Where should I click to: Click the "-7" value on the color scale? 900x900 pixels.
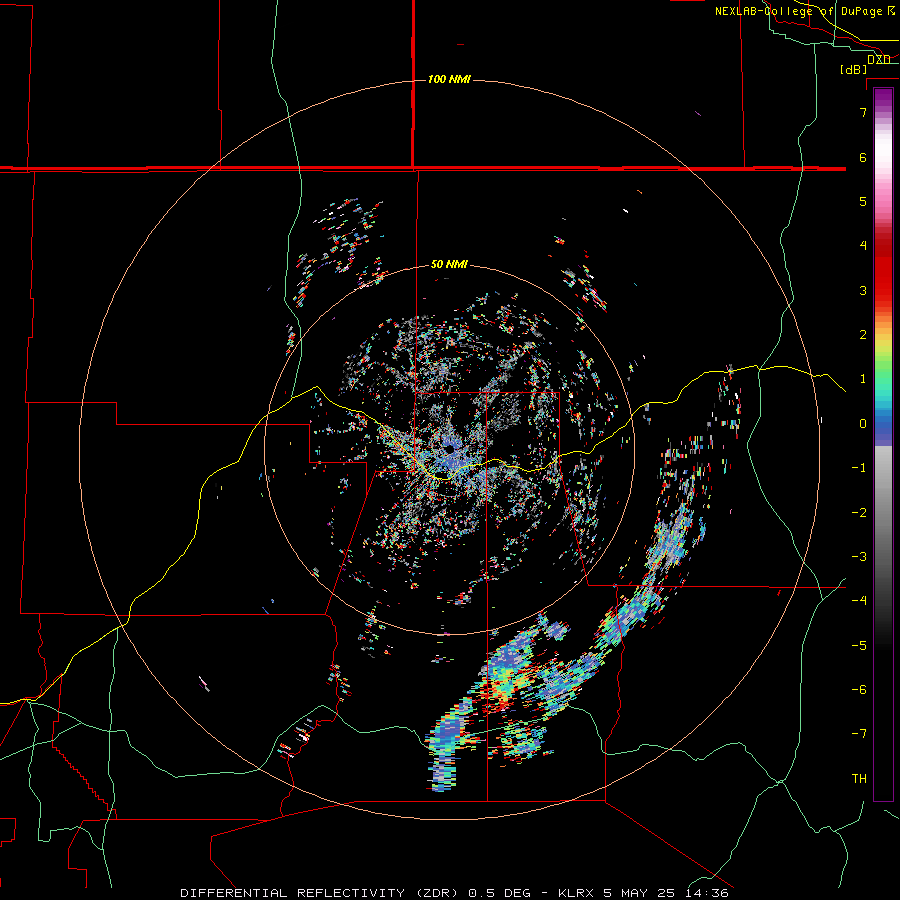[859, 734]
